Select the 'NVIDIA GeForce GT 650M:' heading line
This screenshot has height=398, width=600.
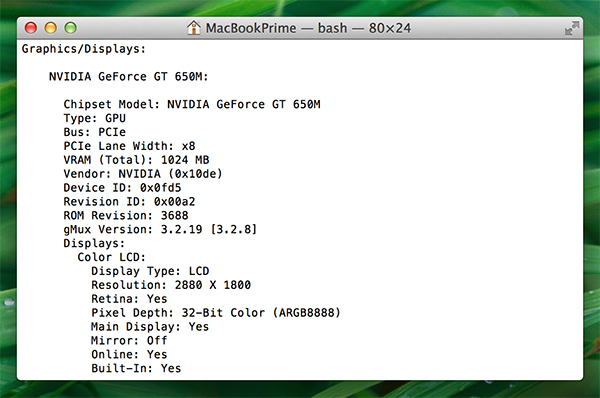pos(129,77)
